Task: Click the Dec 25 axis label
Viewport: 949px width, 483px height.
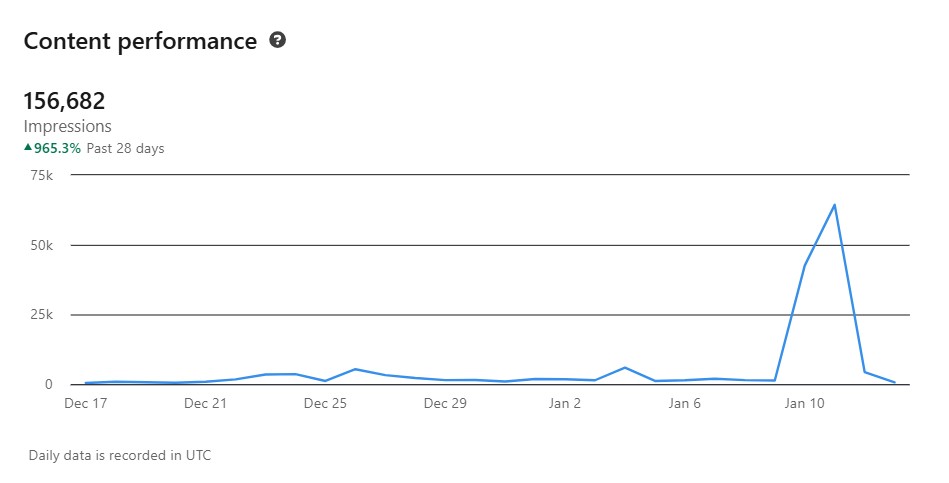Action: click(325, 404)
